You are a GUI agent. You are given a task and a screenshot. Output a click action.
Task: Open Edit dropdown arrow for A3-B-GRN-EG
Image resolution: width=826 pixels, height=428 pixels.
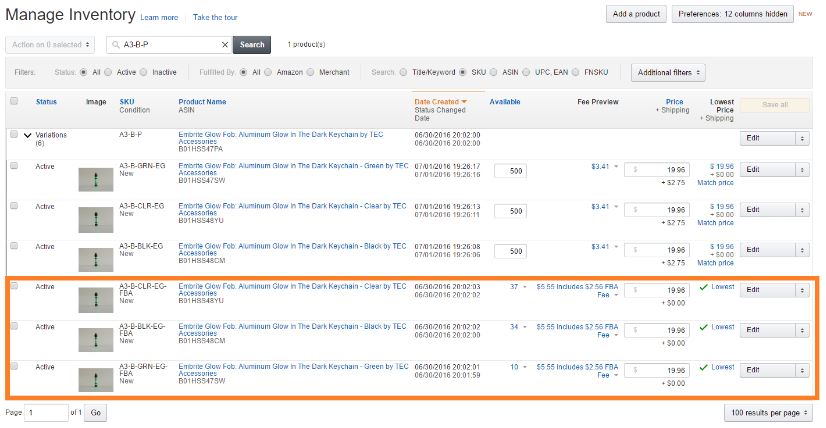[802, 170]
